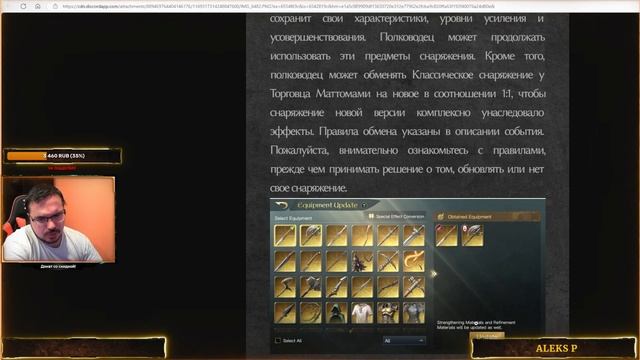Open the site info lock icon
Image resolution: width=640 pixels, height=360 pixels.
pyautogui.click(x=55, y=6)
